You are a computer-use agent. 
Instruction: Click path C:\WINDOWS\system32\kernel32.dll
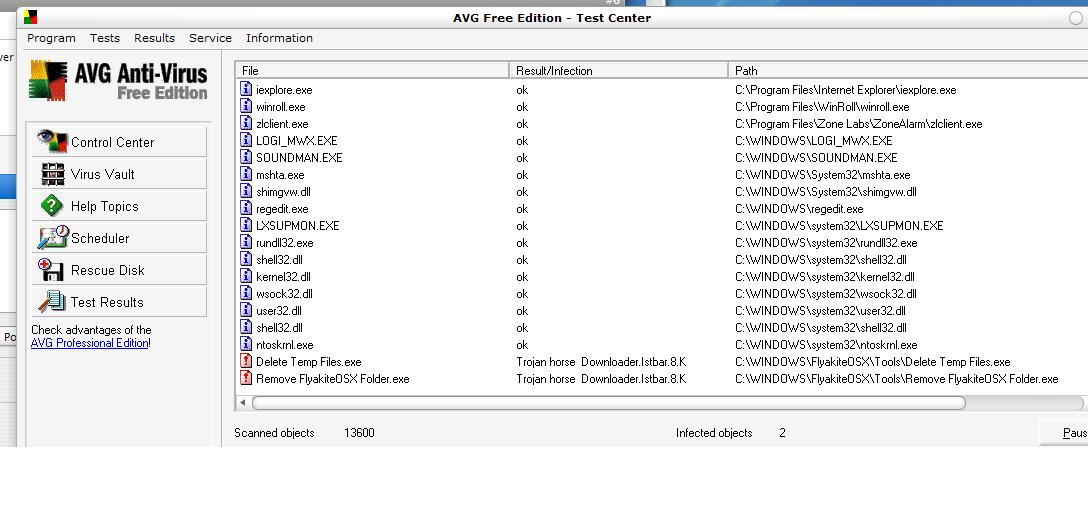tap(824, 277)
